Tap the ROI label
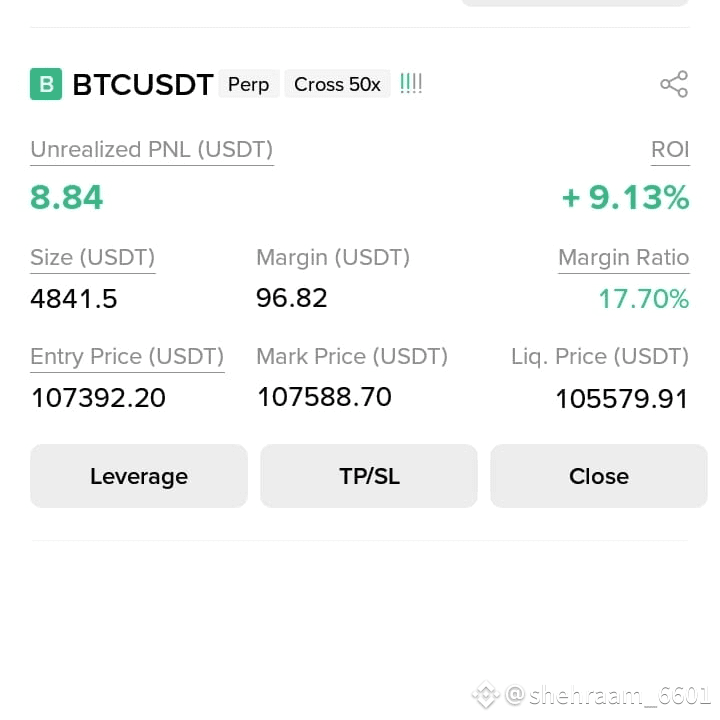The height and width of the screenshot is (720, 720). 670,150
